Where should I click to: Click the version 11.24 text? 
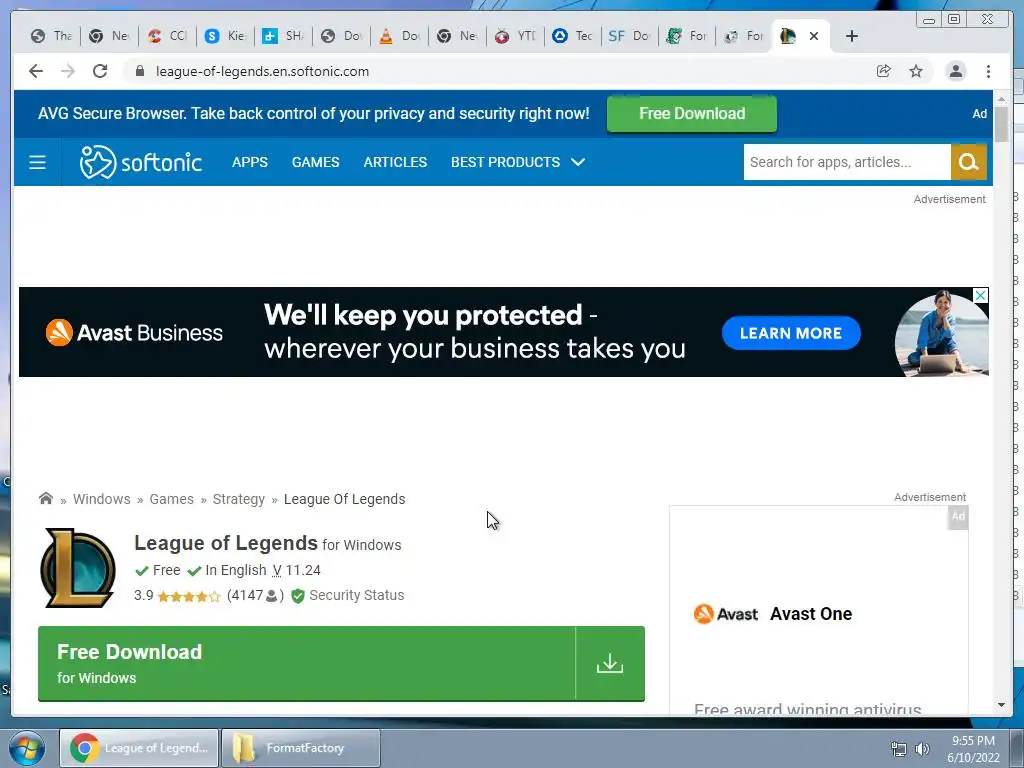pyautogui.click(x=296, y=570)
